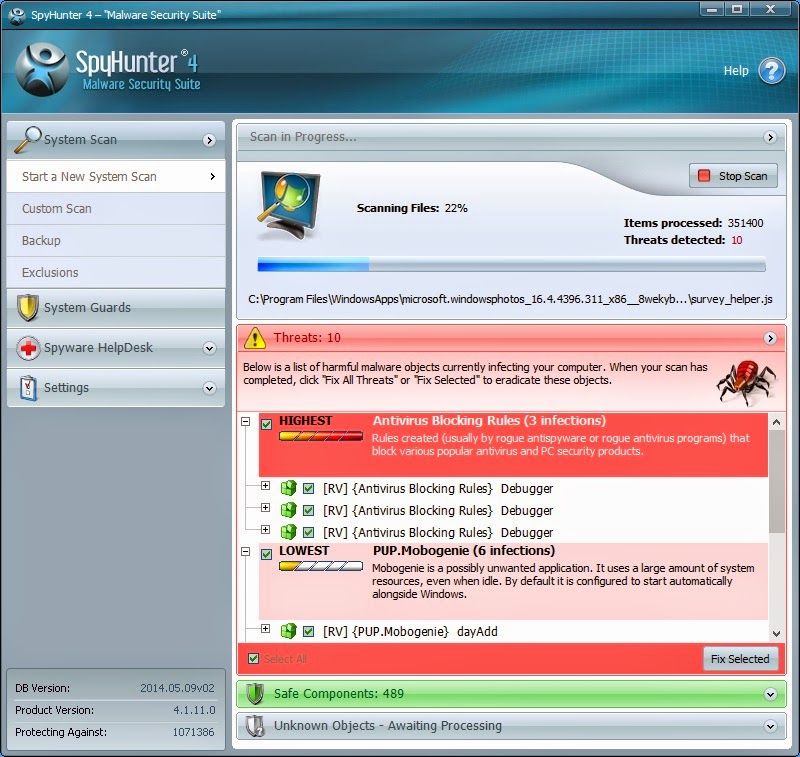Image resolution: width=800 pixels, height=757 pixels.
Task: Uncheck the dayAdd entry checkbox
Action: pos(308,631)
